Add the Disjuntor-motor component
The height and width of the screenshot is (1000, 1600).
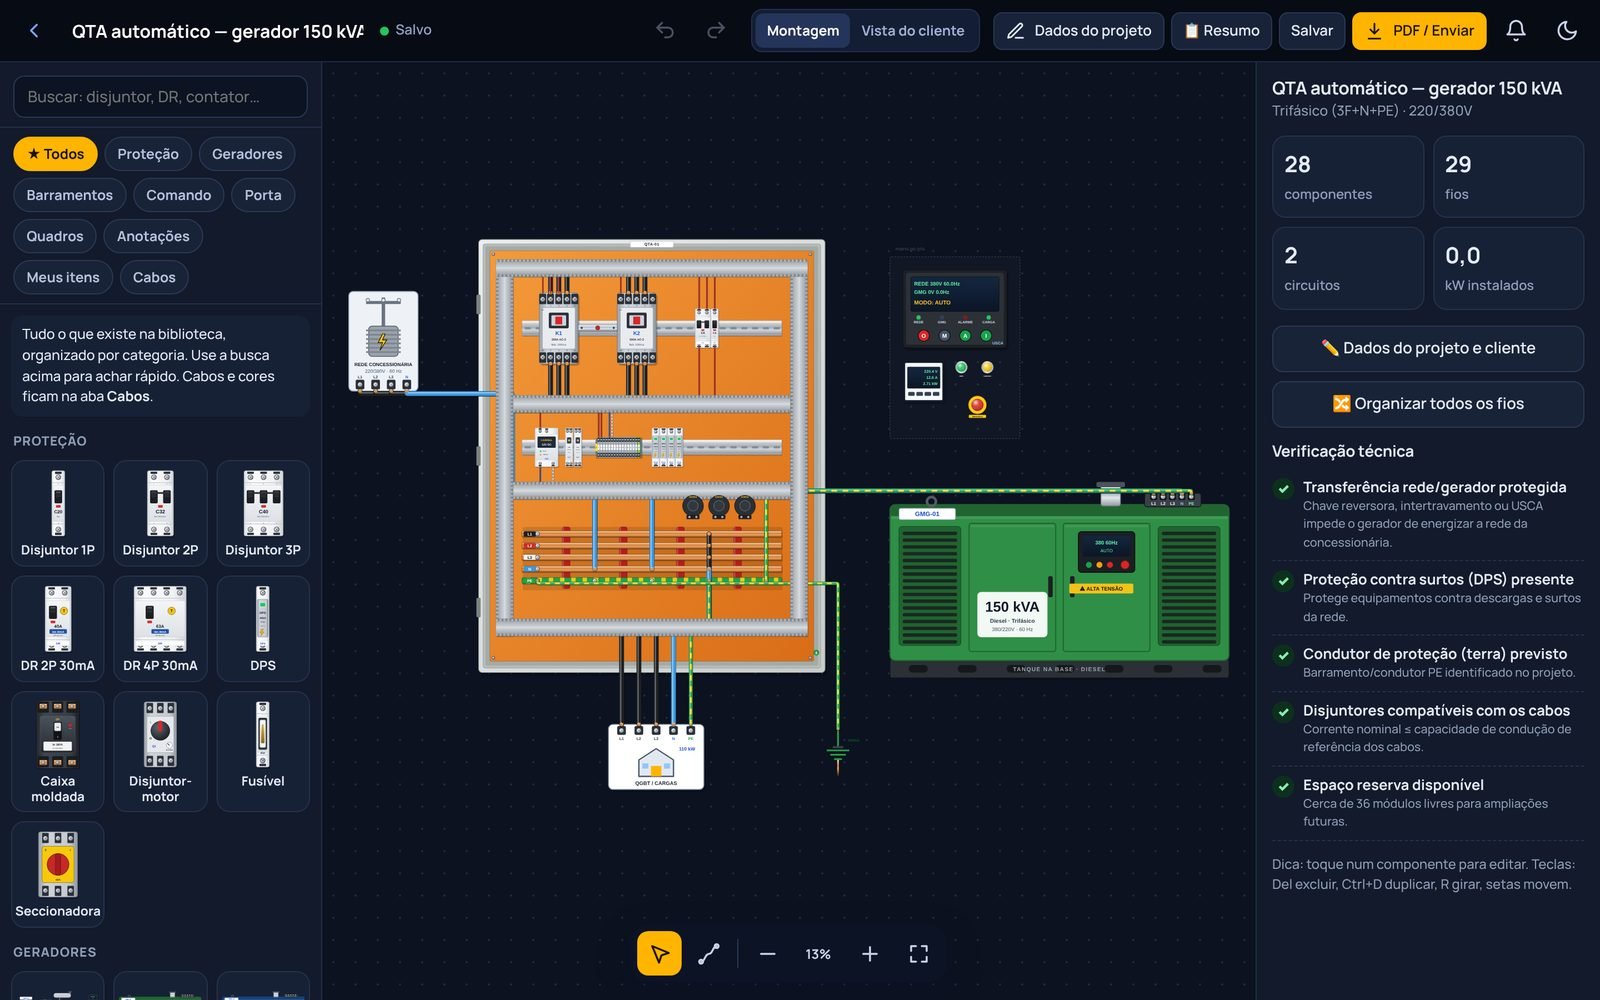(160, 752)
